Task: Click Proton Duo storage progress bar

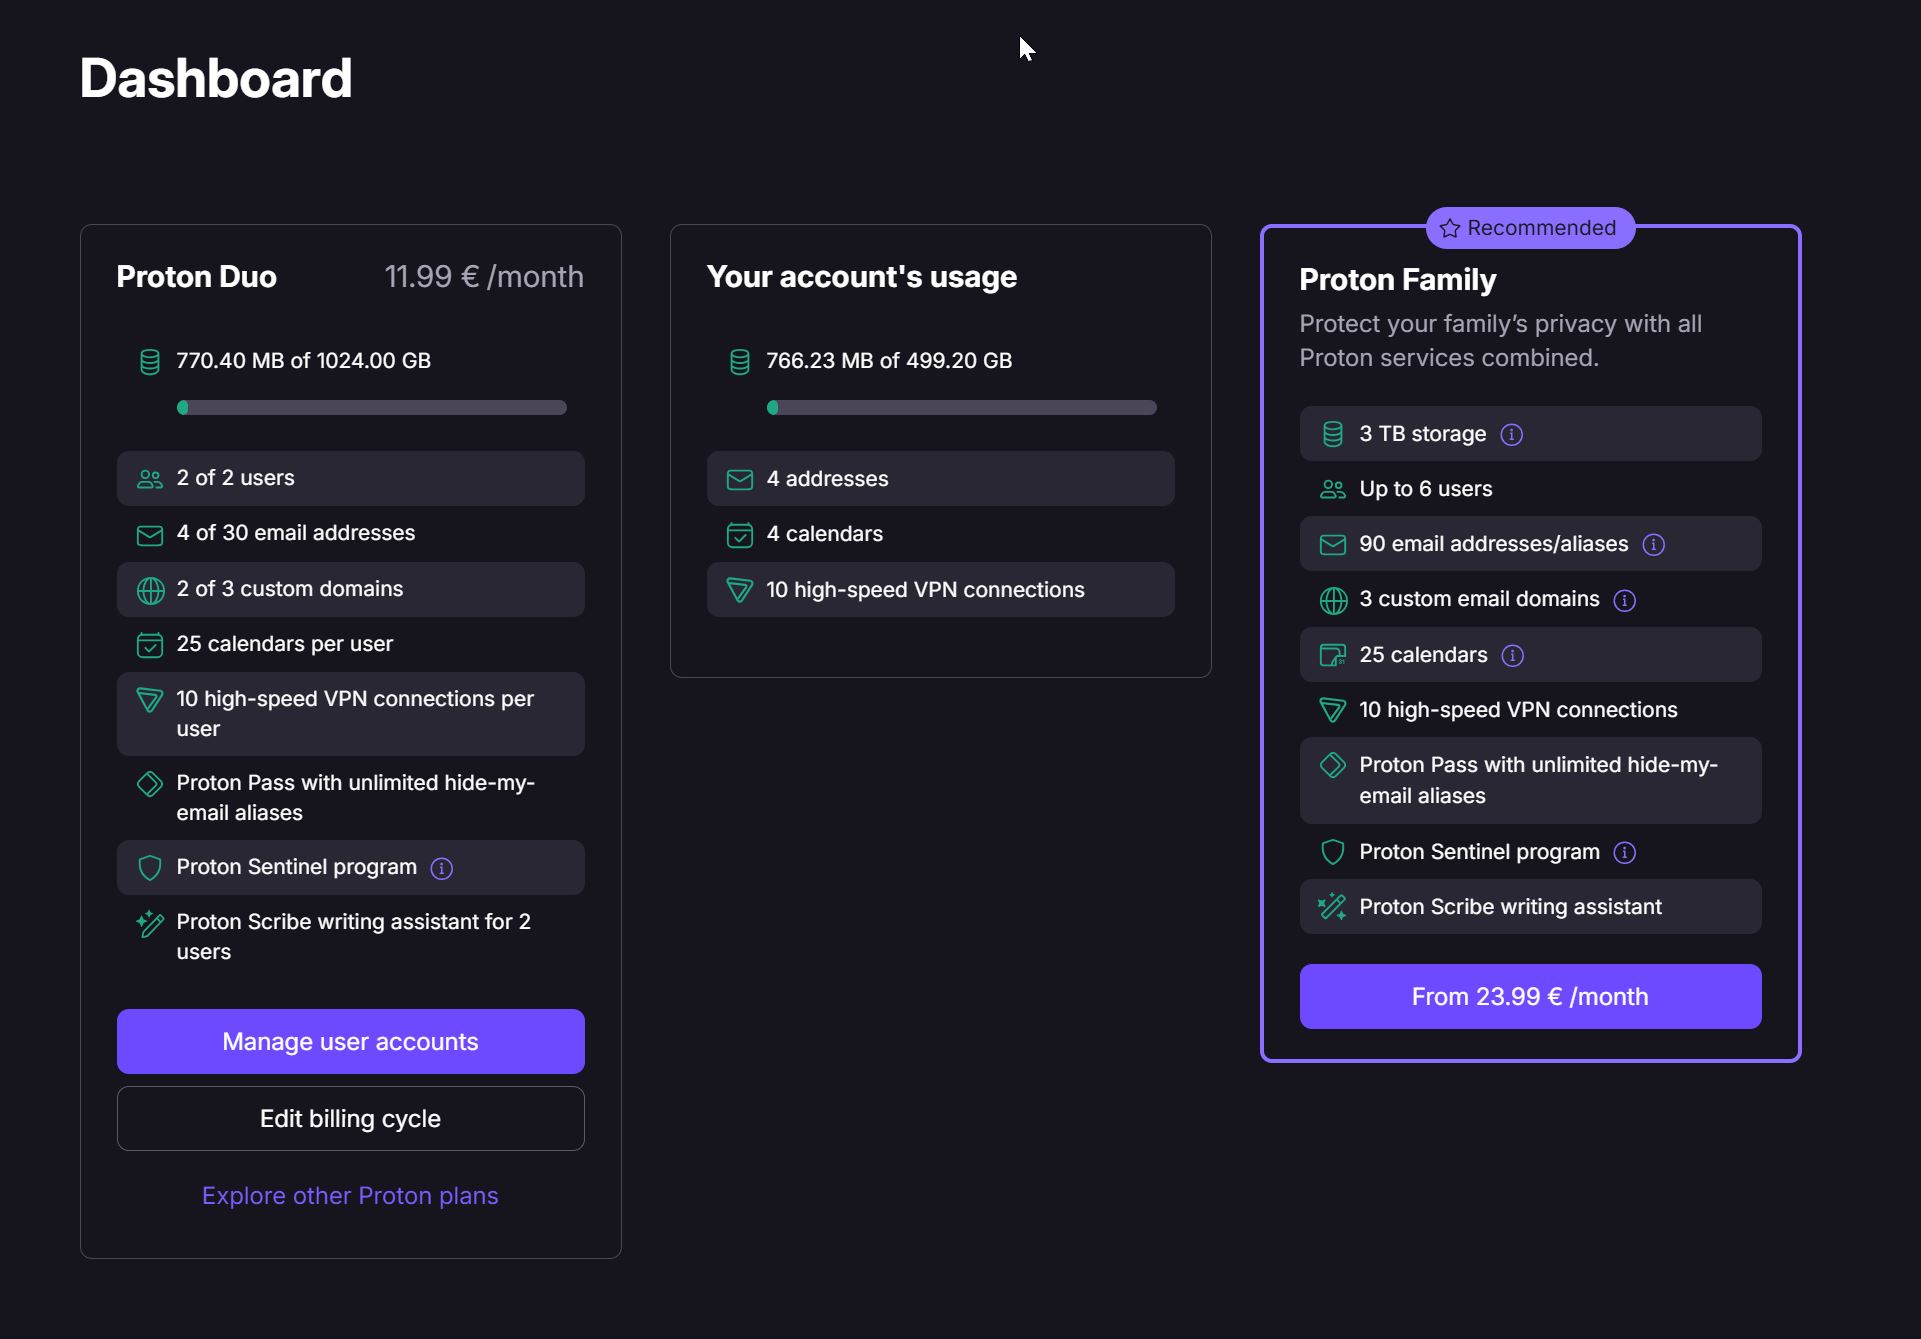Action: point(372,408)
